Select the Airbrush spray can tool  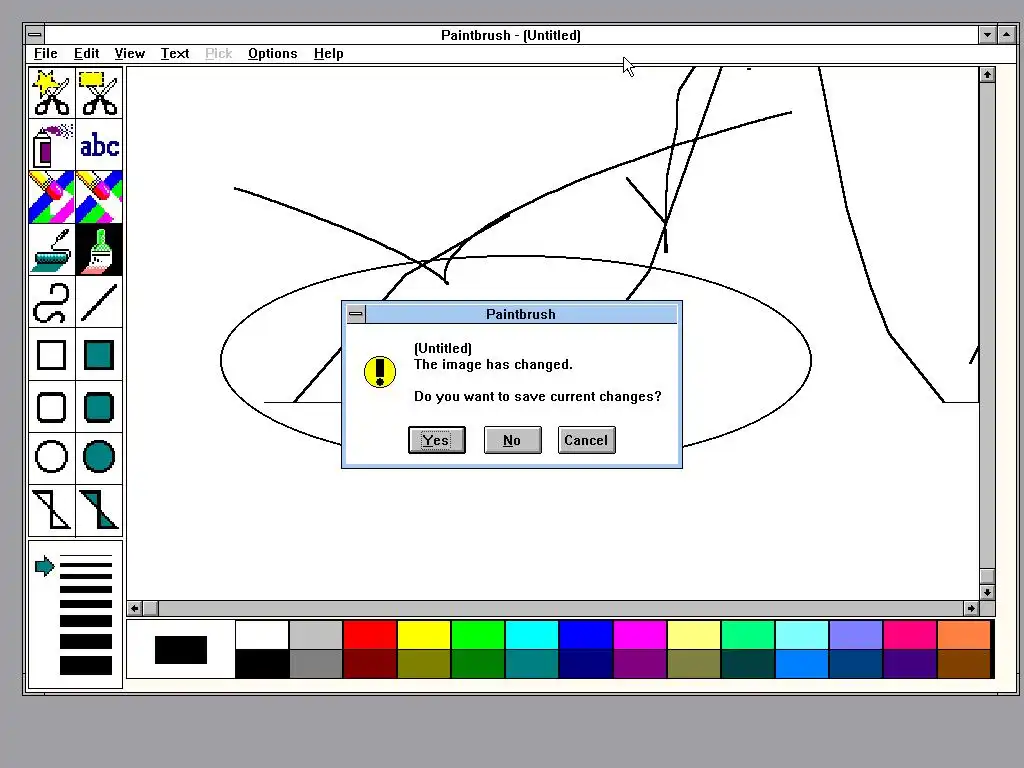pyautogui.click(x=52, y=145)
